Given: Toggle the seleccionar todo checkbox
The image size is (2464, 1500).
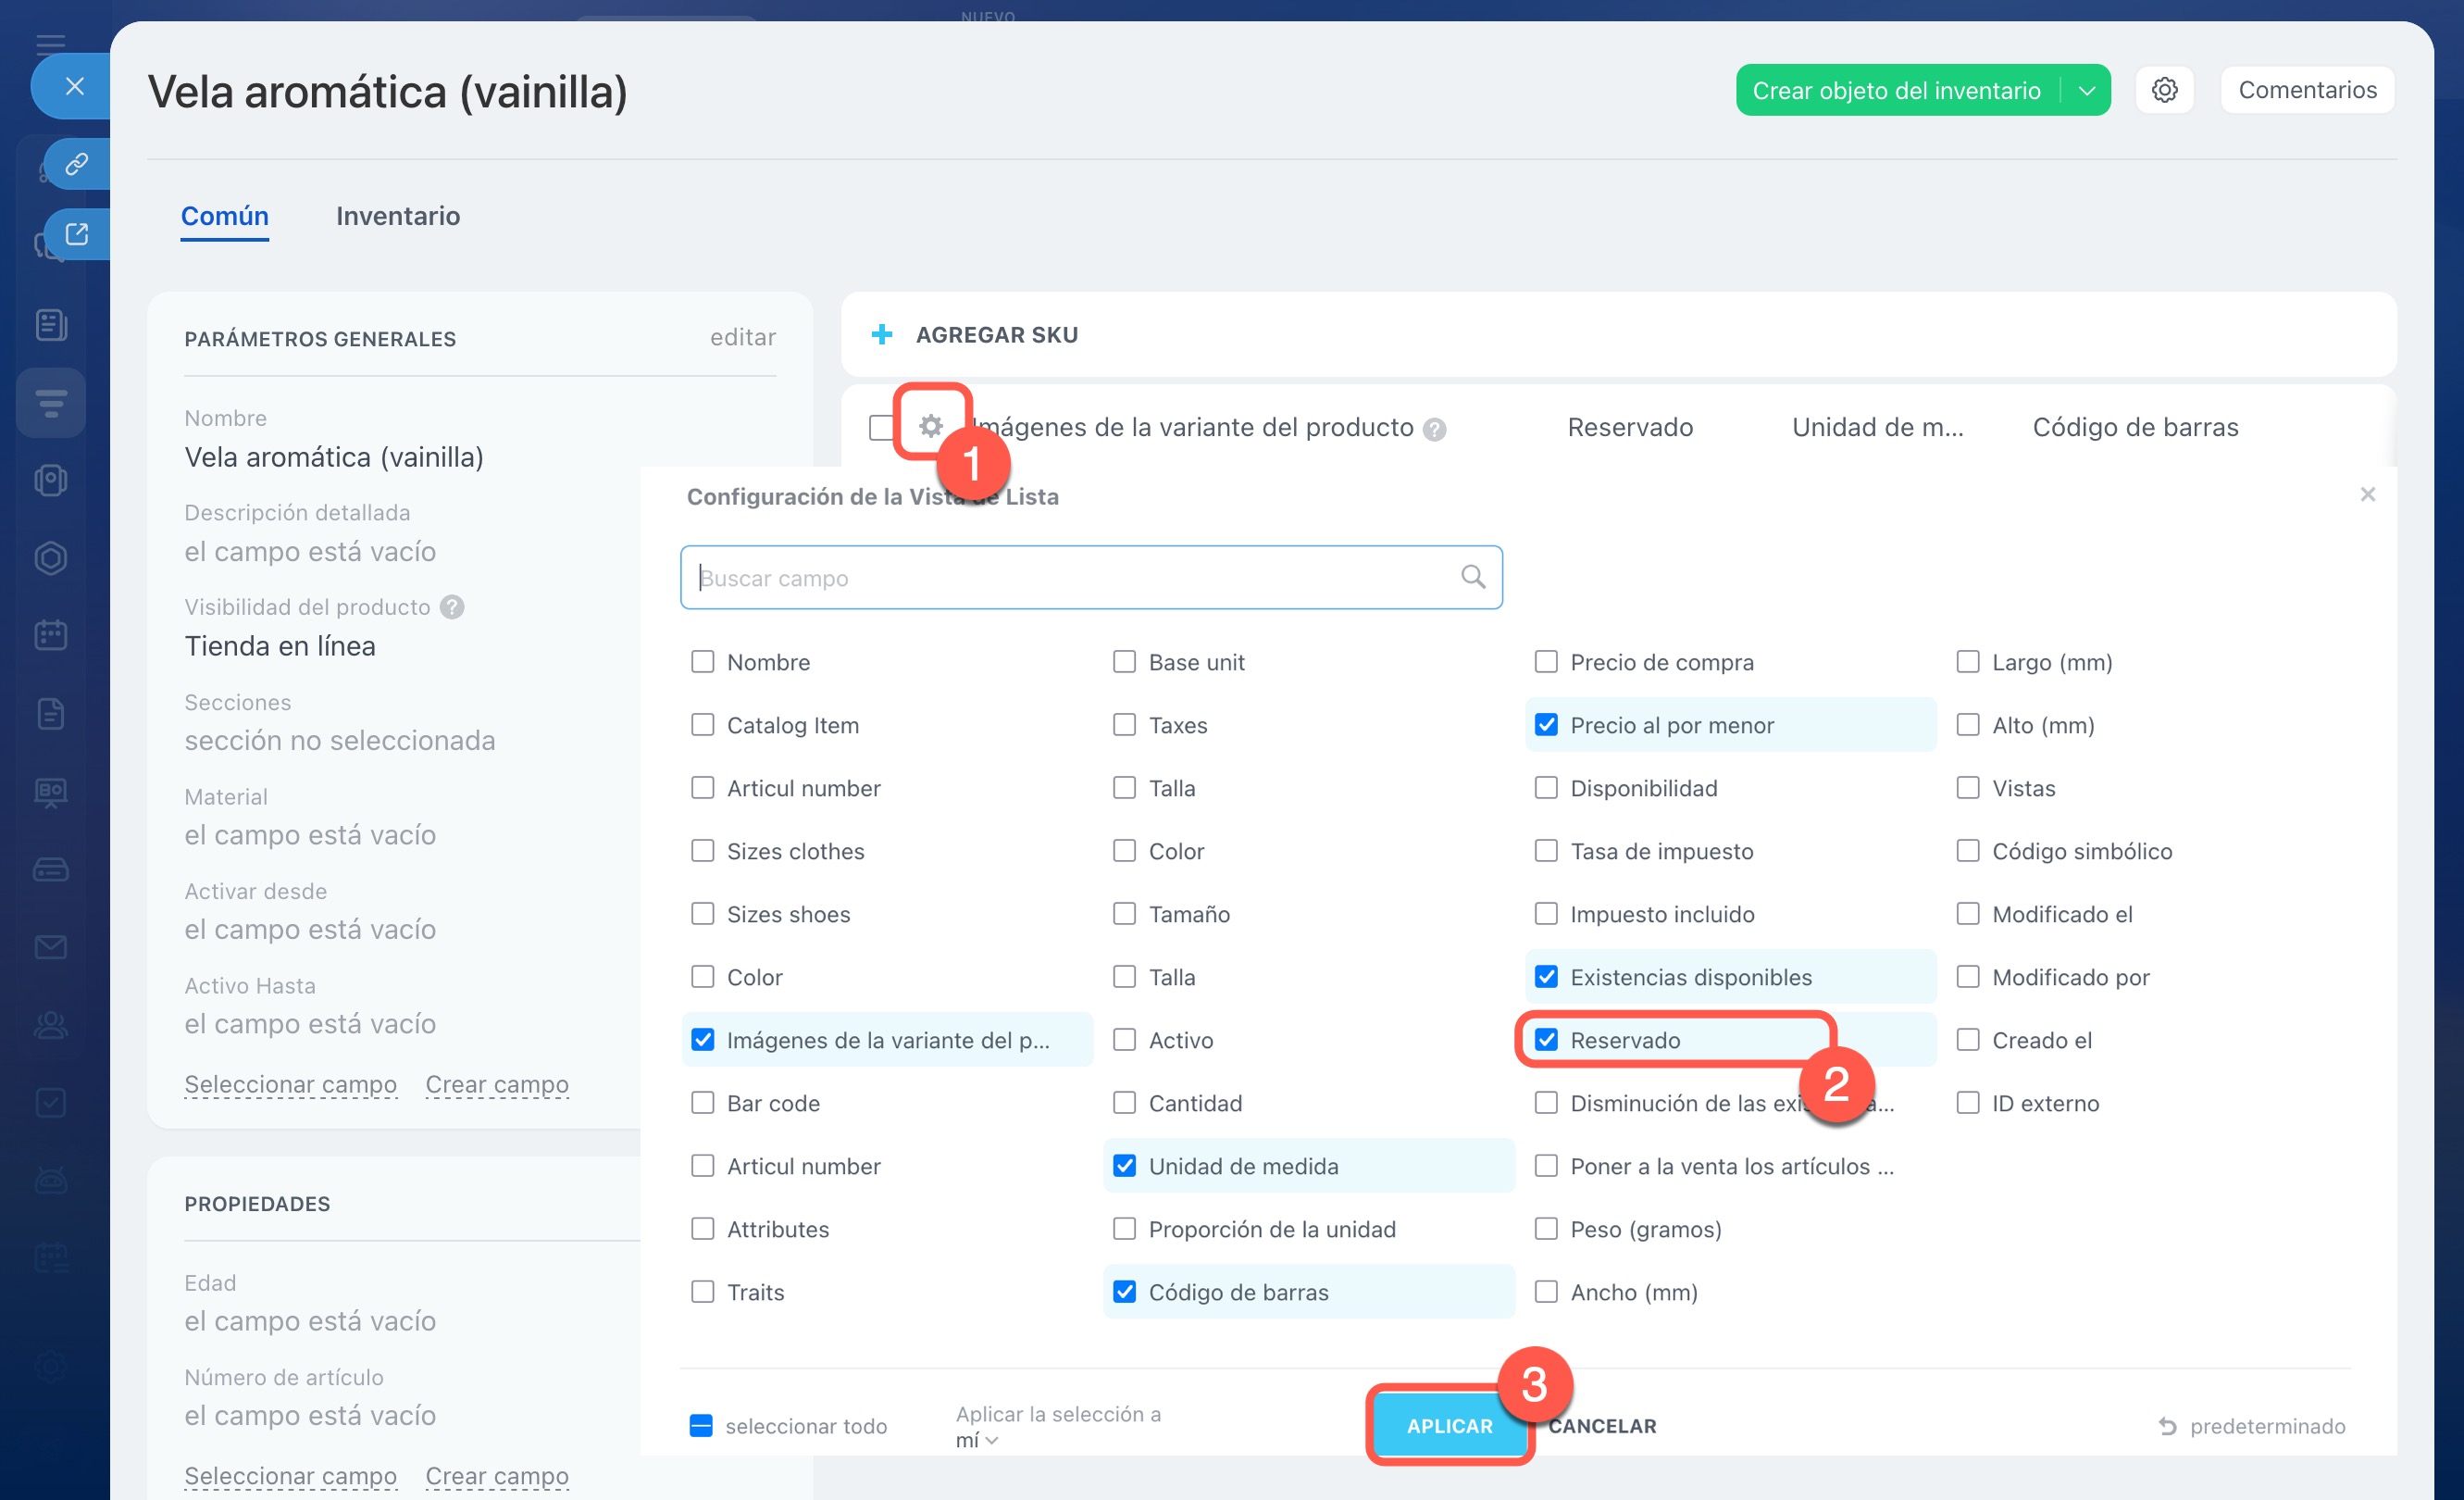Looking at the screenshot, I should tap(701, 1426).
